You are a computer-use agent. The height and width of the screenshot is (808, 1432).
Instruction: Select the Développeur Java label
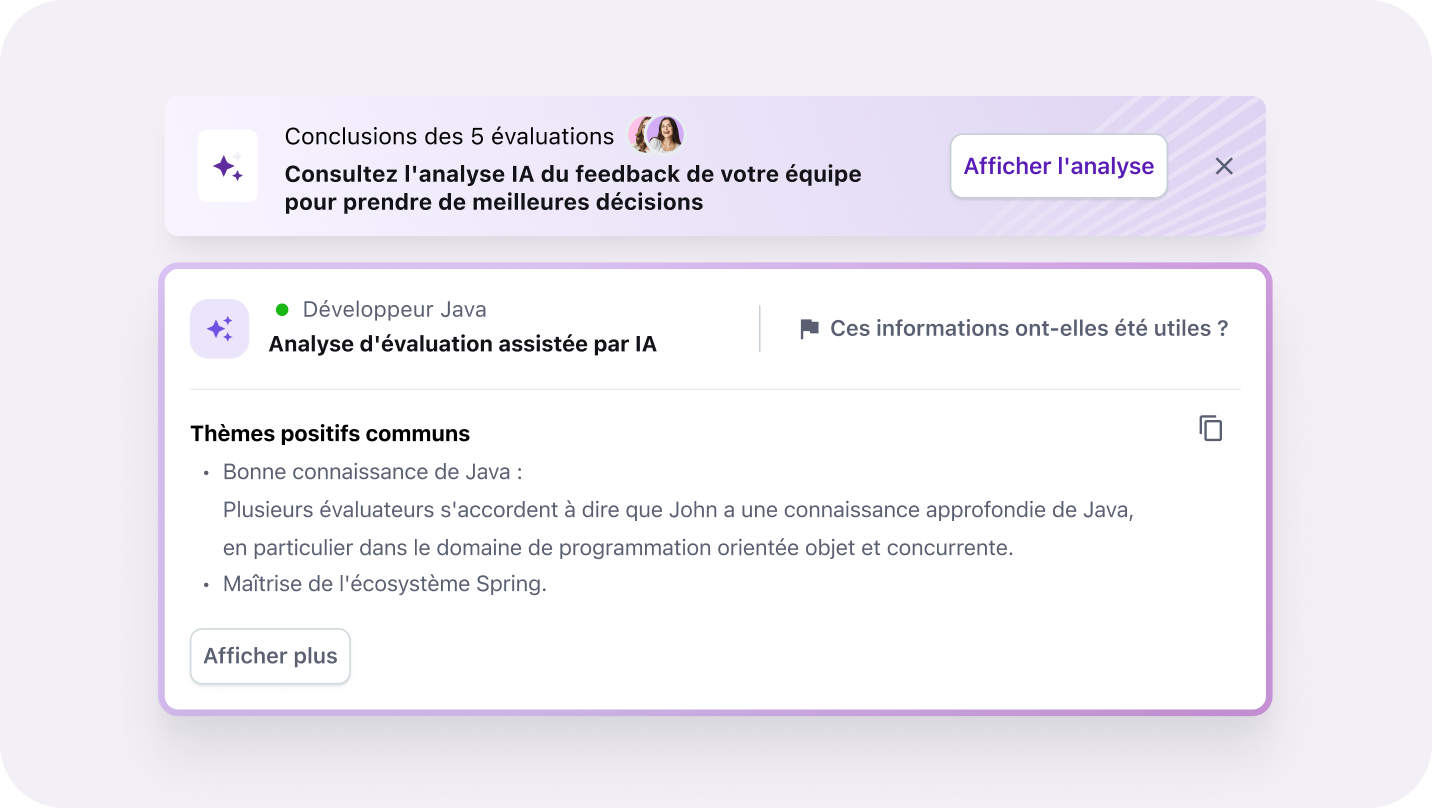point(394,309)
